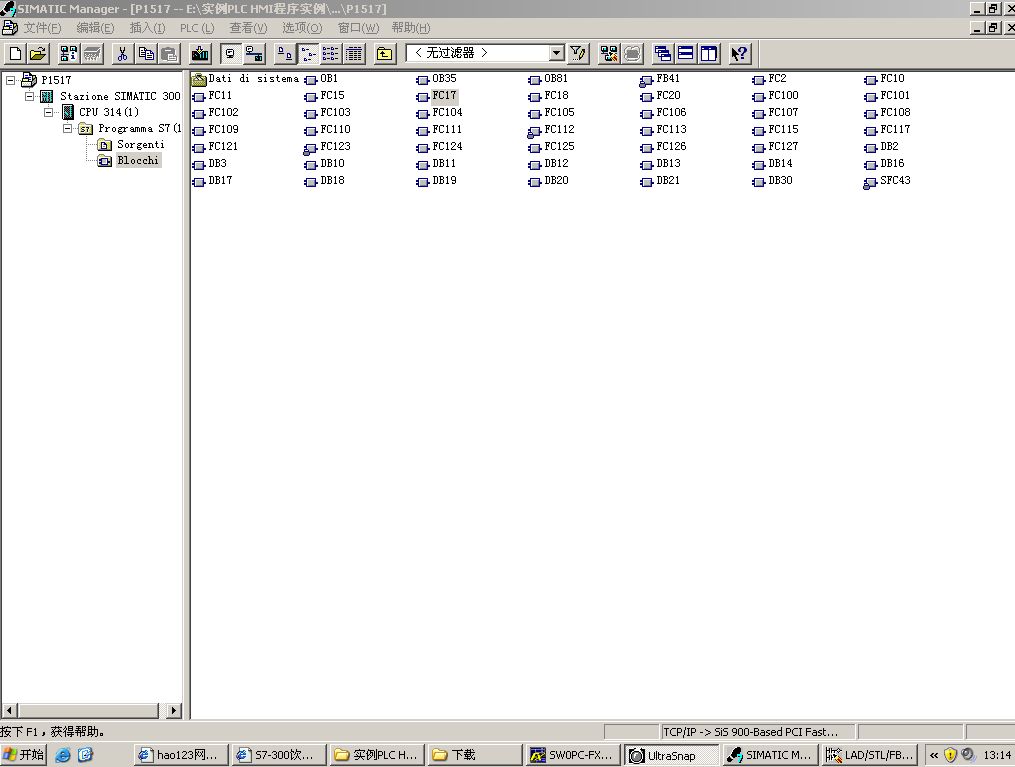1015x767 pixels.
Task: Open the PLC menu
Action: [x=196, y=28]
